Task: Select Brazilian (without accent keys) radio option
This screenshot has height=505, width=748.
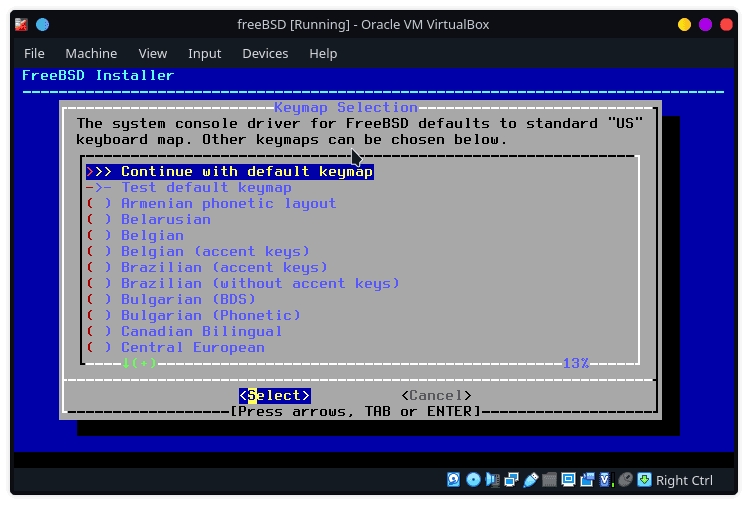Action: (x=243, y=283)
